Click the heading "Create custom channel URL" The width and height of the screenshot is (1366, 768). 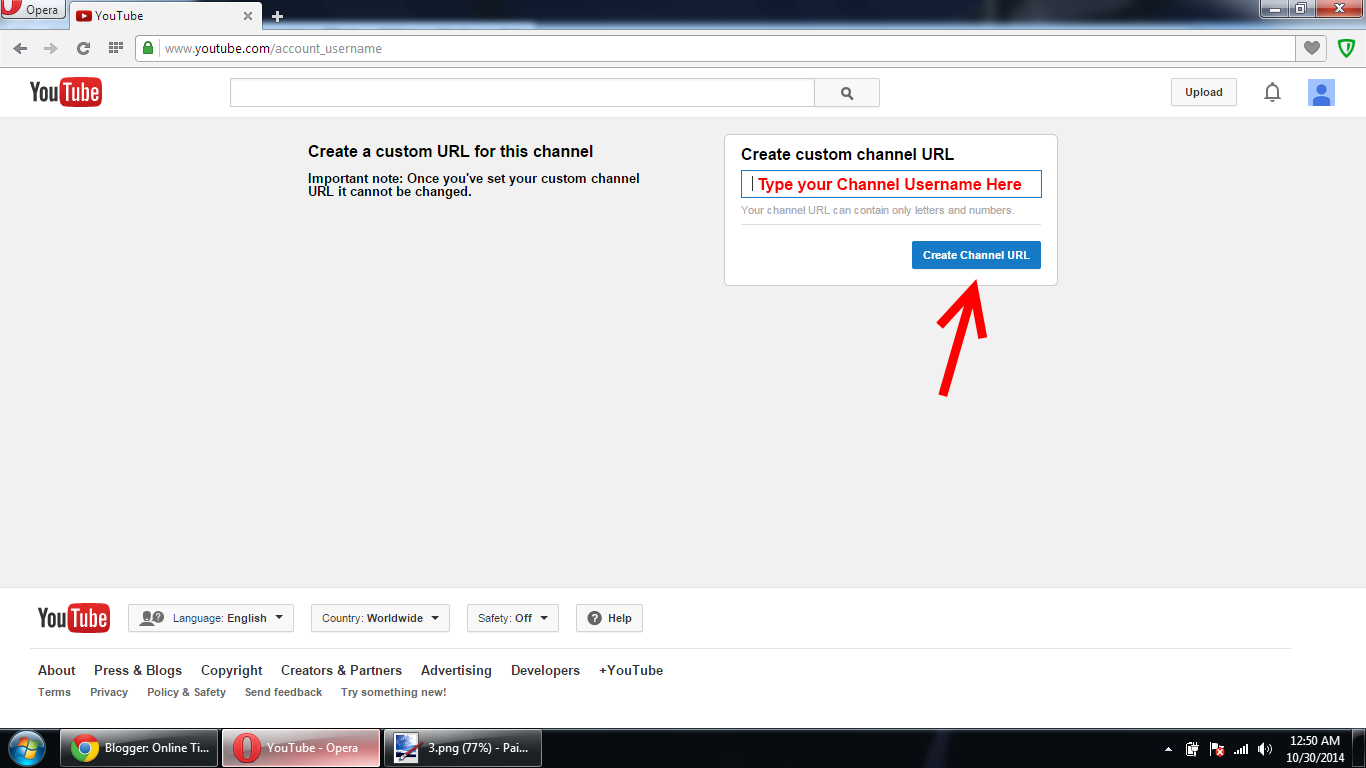coord(847,155)
